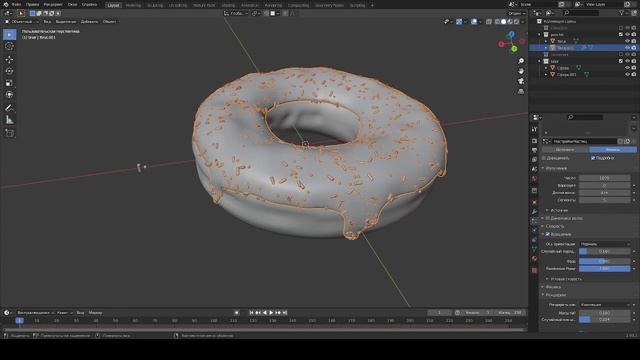Expand the Угловая скорость subpanel
The width and height of the screenshot is (640, 360).
(566, 279)
